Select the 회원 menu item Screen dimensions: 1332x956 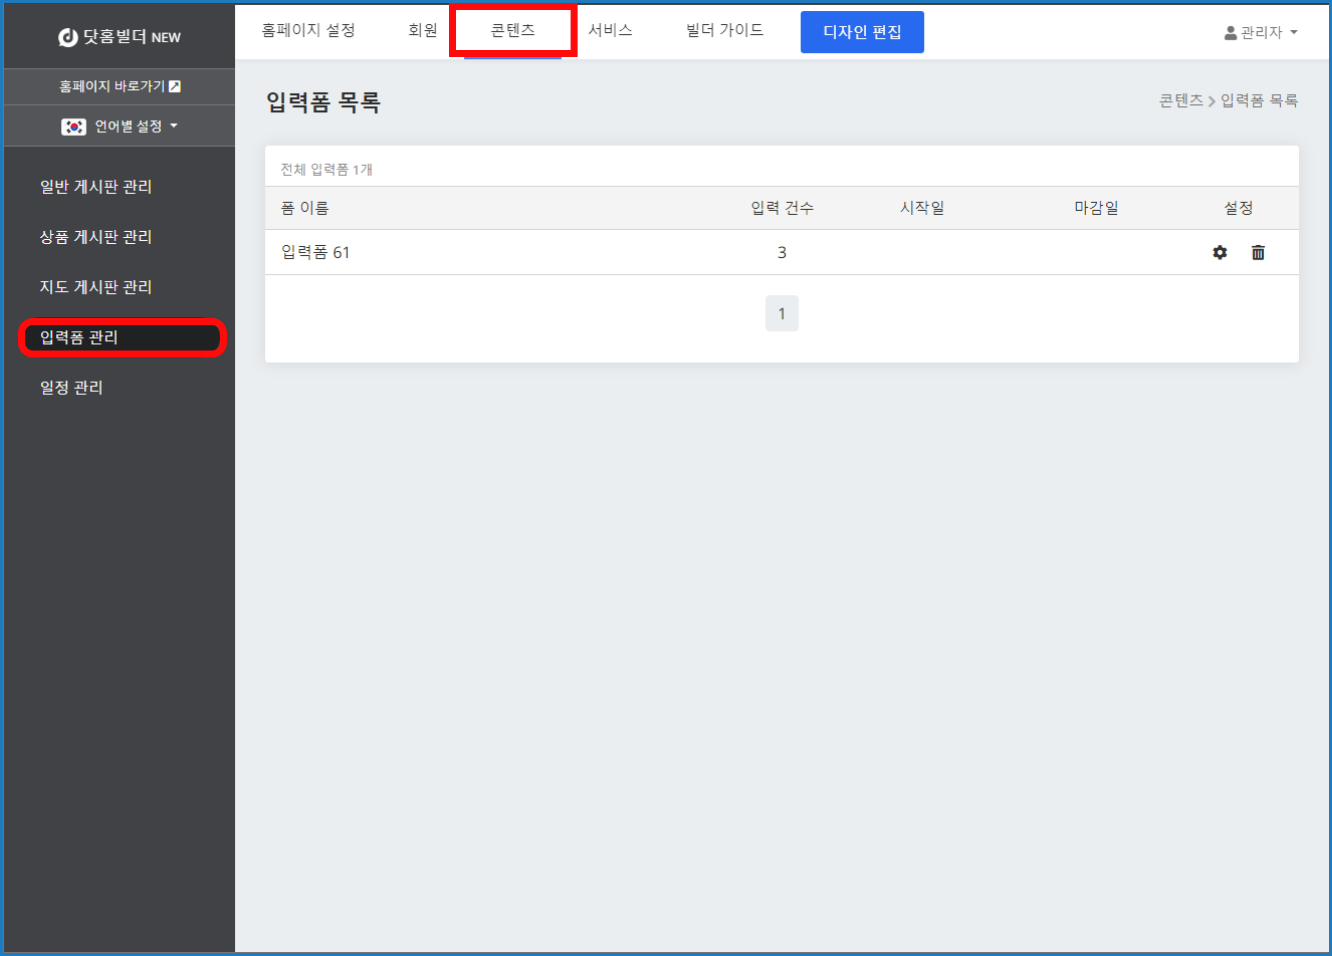422,31
